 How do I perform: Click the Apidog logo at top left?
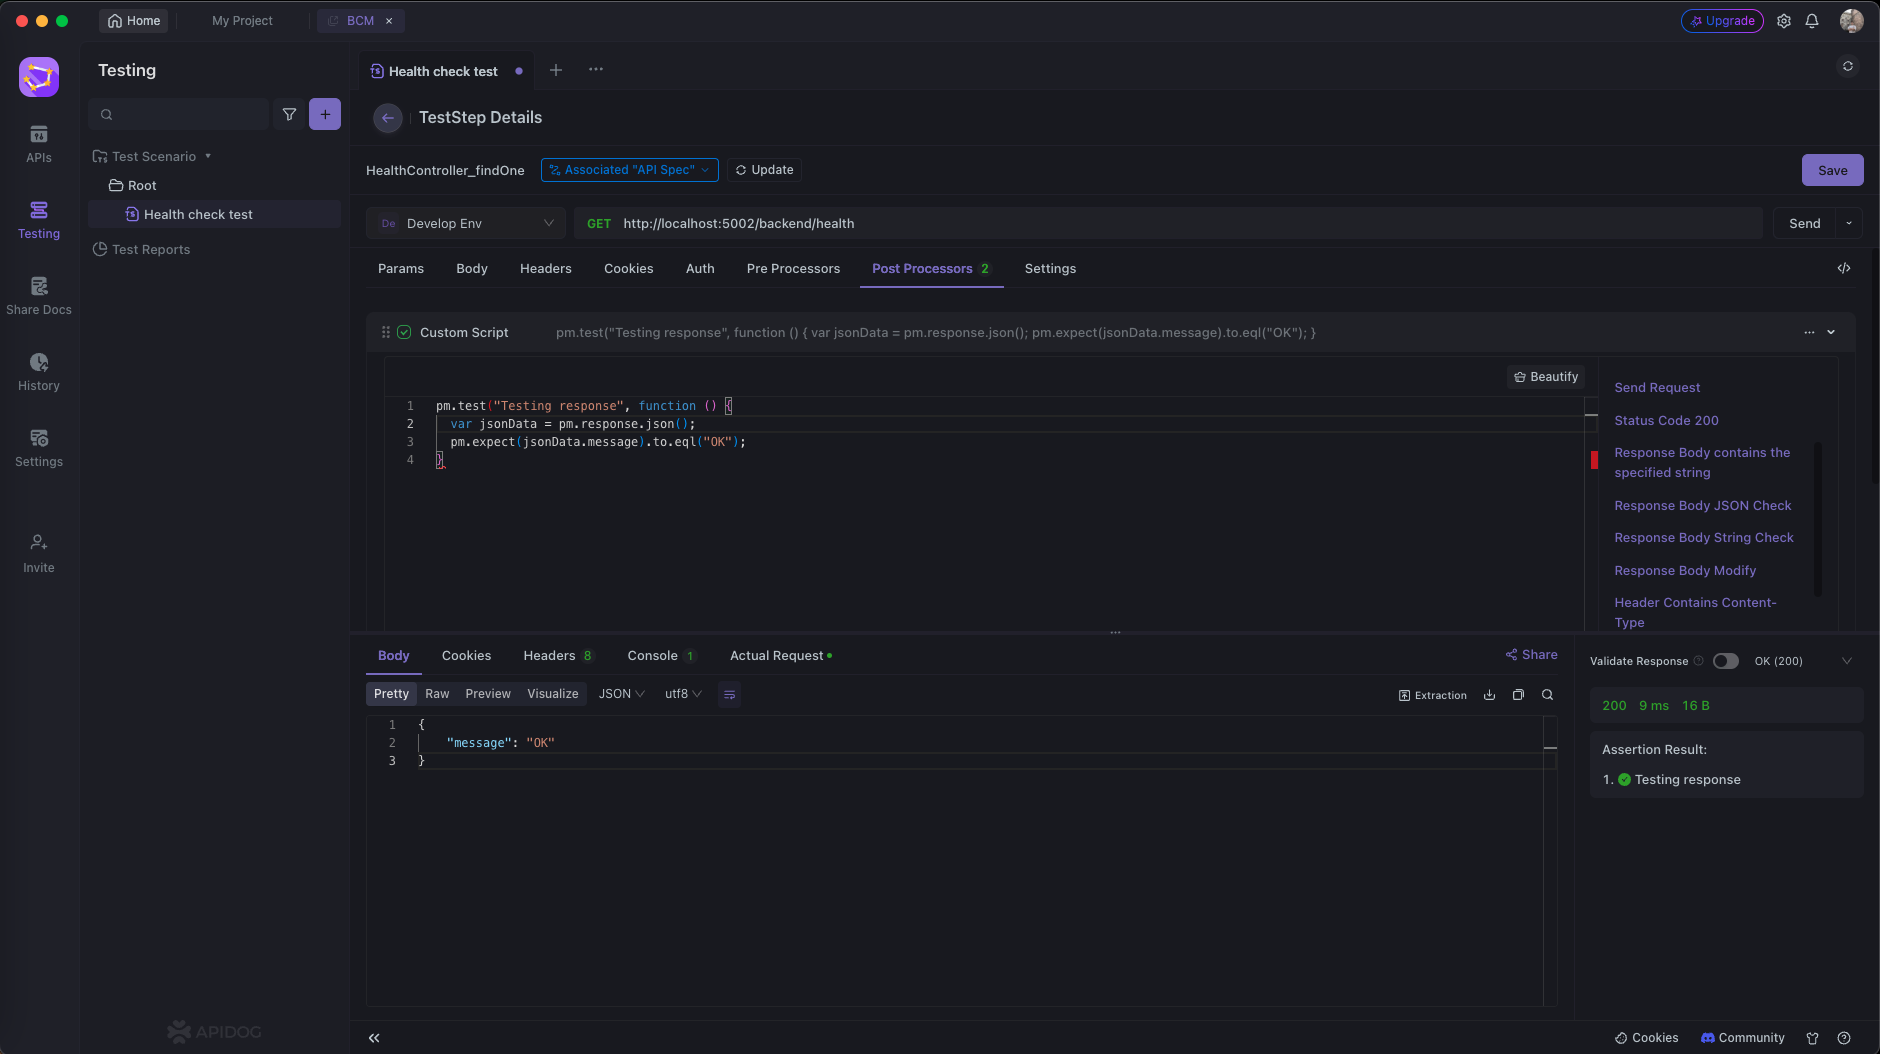(39, 77)
